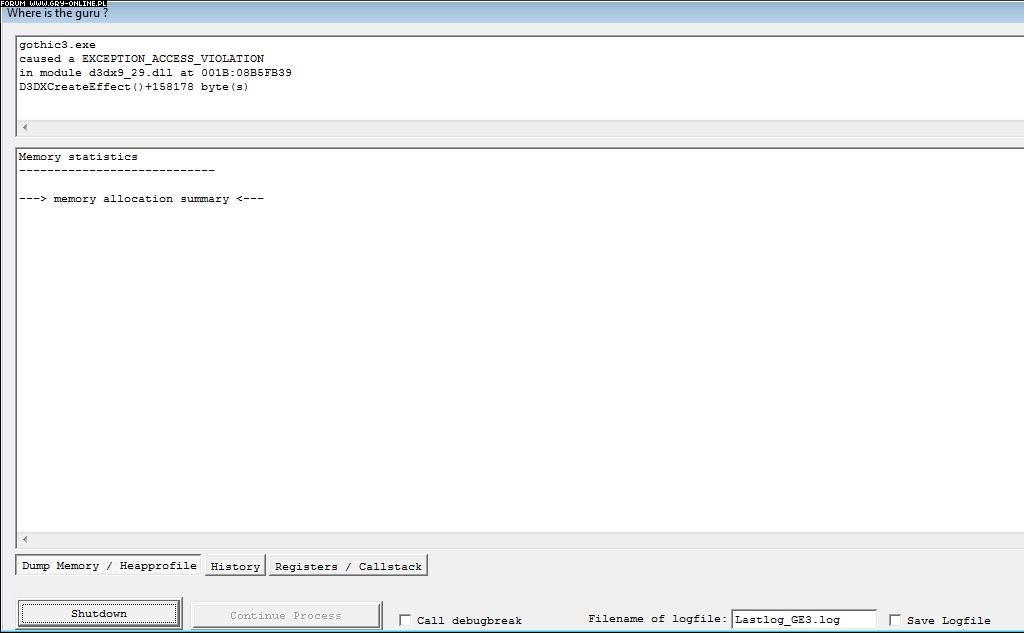Click the error pane horizontal scrollbar track
Image resolution: width=1024 pixels, height=633 pixels.
click(x=520, y=128)
